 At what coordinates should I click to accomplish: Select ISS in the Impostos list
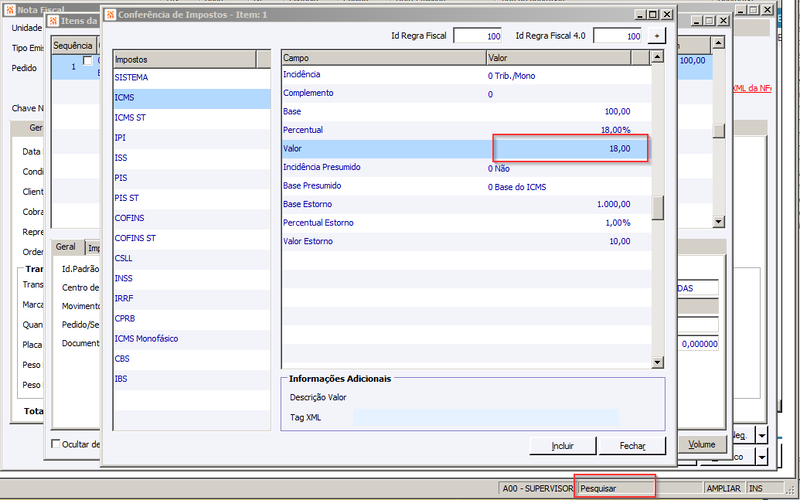(x=192, y=158)
